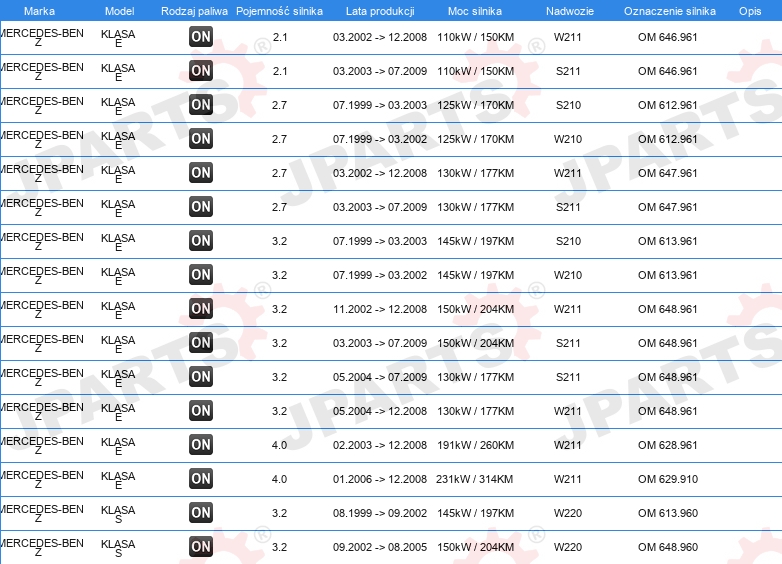Click ON fuel icon in OM 613.961 S210 row
The width and height of the screenshot is (782, 564).
pyautogui.click(x=201, y=241)
